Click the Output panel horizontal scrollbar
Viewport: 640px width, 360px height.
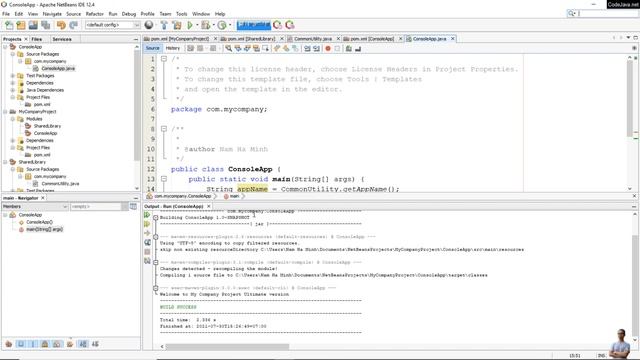[x=227, y=347]
